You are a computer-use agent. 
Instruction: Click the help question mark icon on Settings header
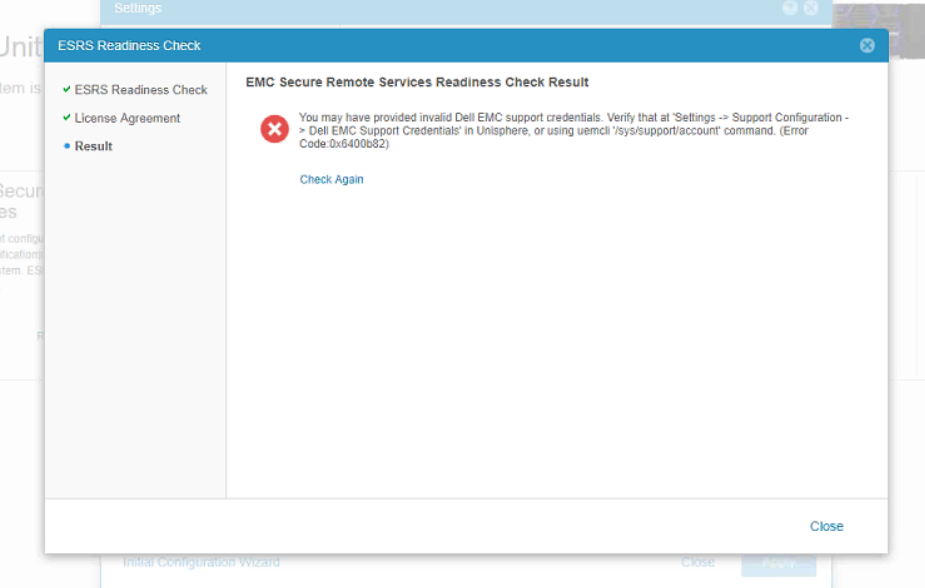(791, 8)
